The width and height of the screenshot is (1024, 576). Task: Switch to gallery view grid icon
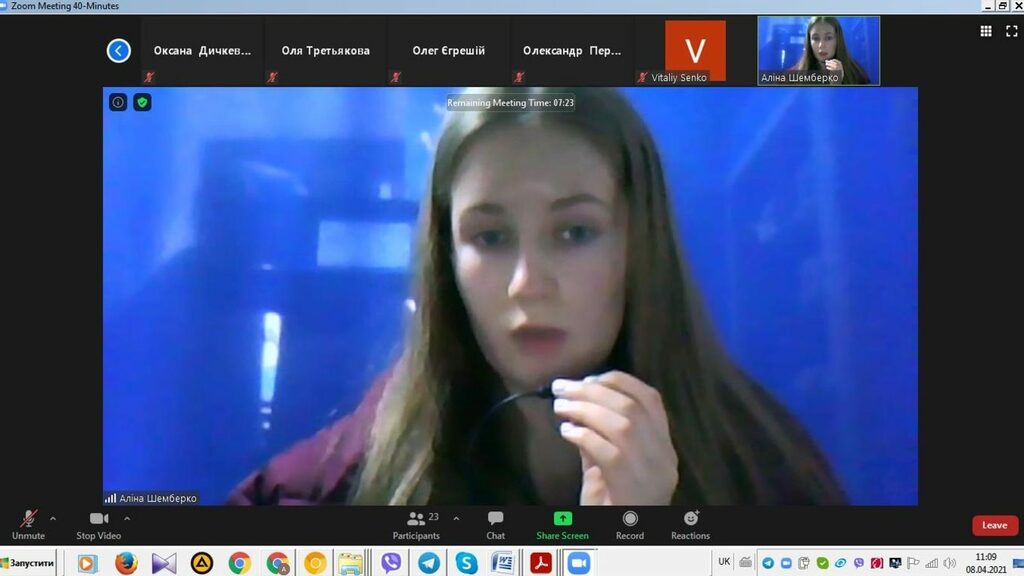pyautogui.click(x=986, y=31)
